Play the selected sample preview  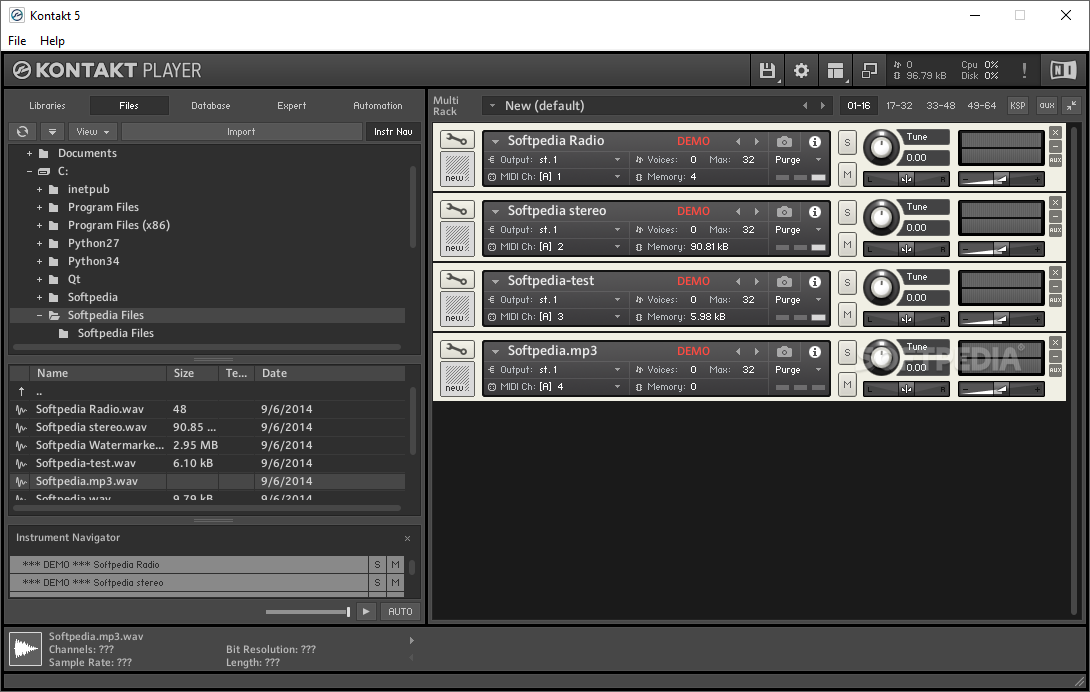click(x=366, y=611)
